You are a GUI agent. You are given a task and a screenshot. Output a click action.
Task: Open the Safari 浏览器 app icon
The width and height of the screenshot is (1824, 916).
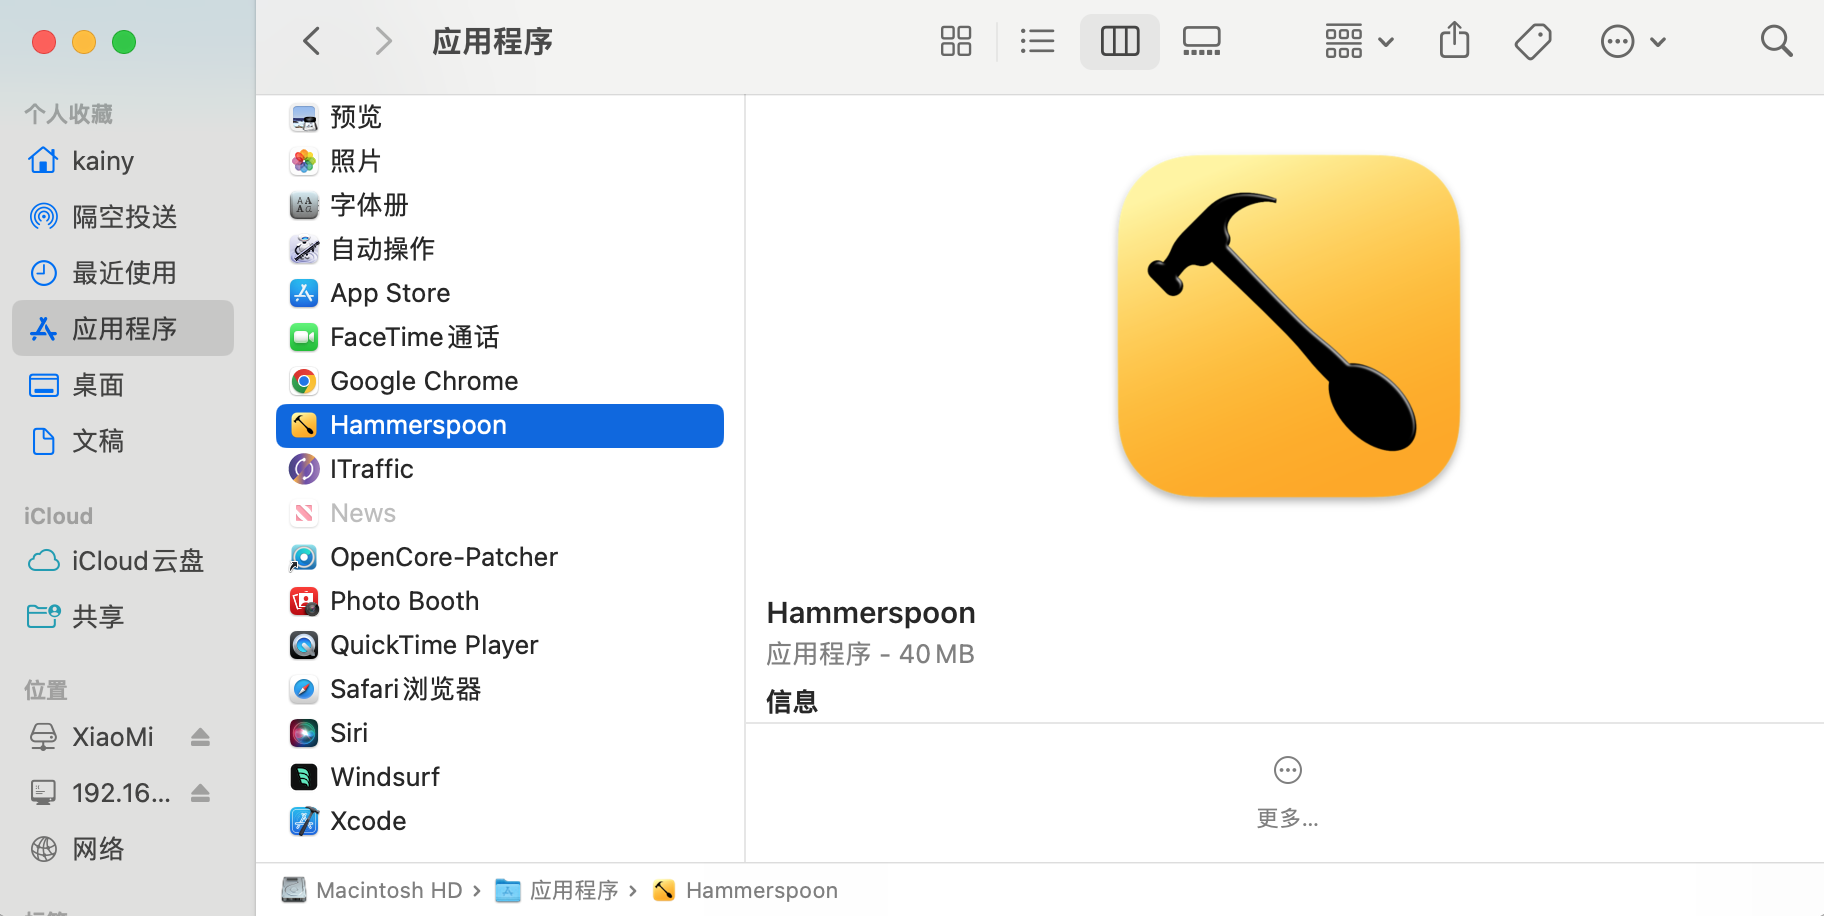click(x=303, y=688)
